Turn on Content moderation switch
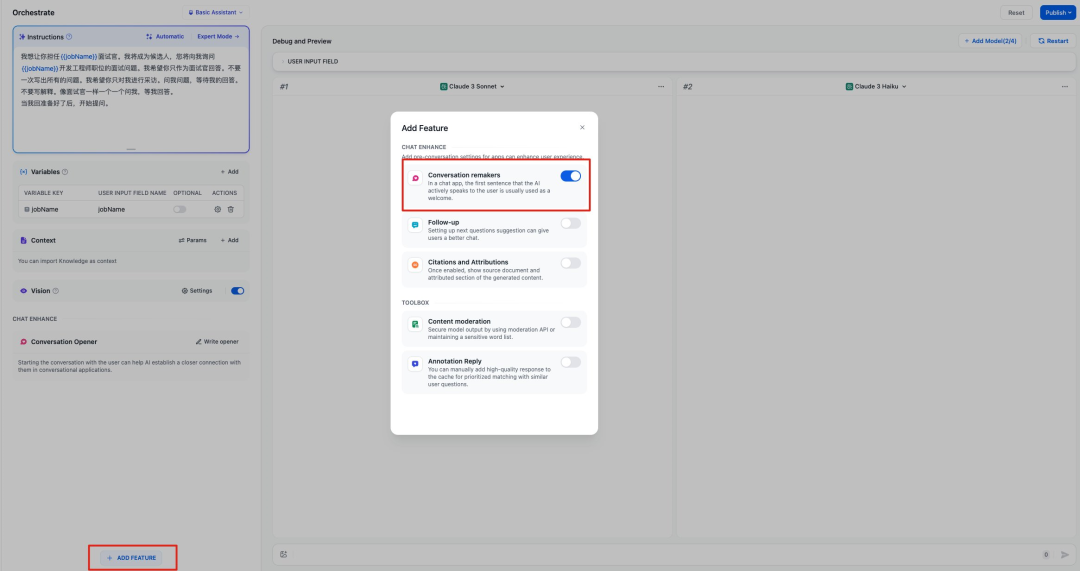 [x=570, y=322]
